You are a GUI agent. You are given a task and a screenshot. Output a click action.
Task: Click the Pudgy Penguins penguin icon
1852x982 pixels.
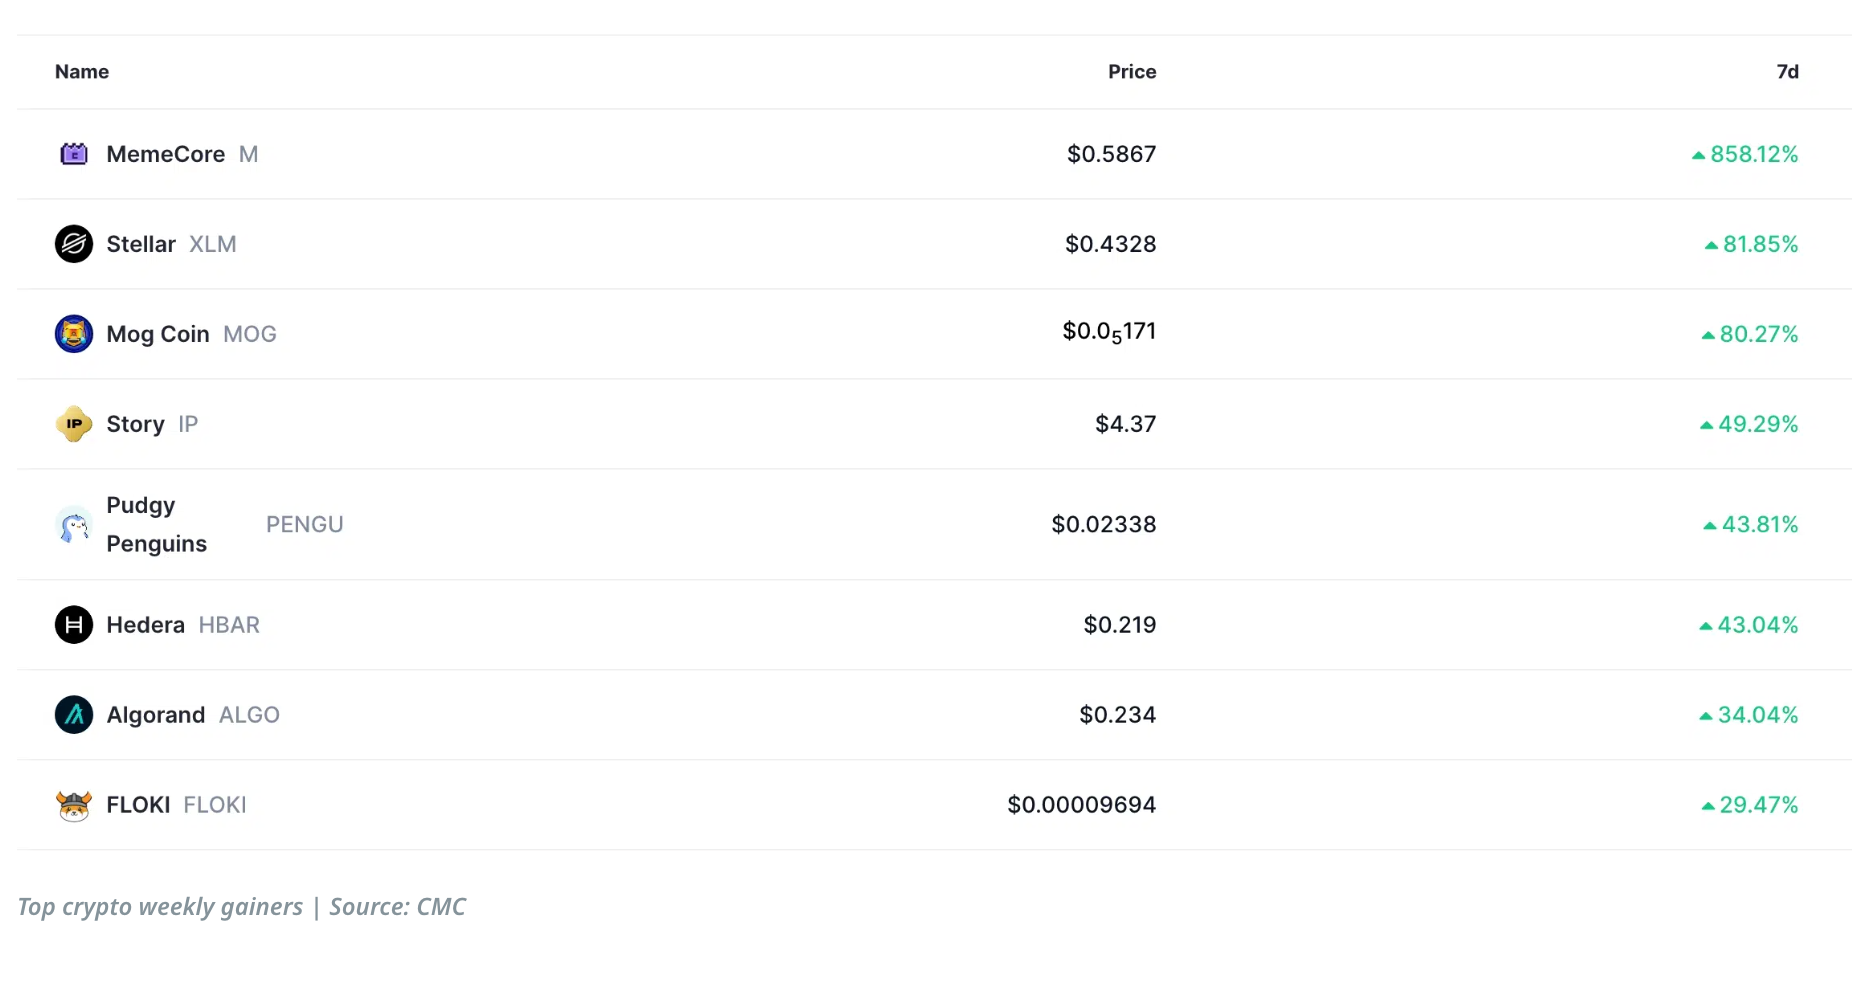74,525
